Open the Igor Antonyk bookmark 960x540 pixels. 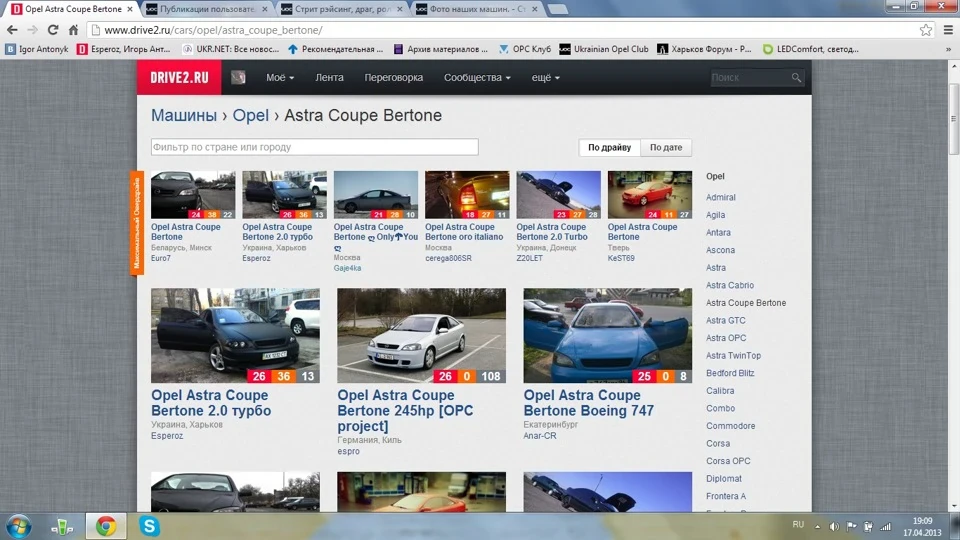pos(37,49)
